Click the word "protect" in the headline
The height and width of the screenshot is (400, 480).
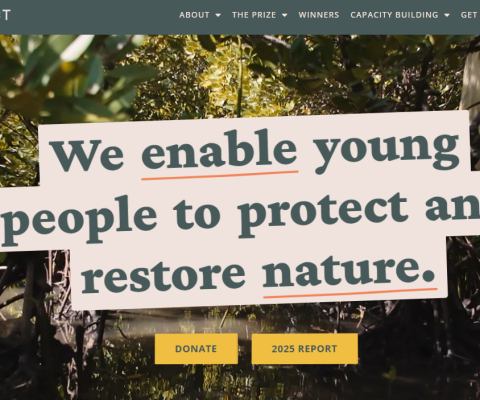click(323, 213)
